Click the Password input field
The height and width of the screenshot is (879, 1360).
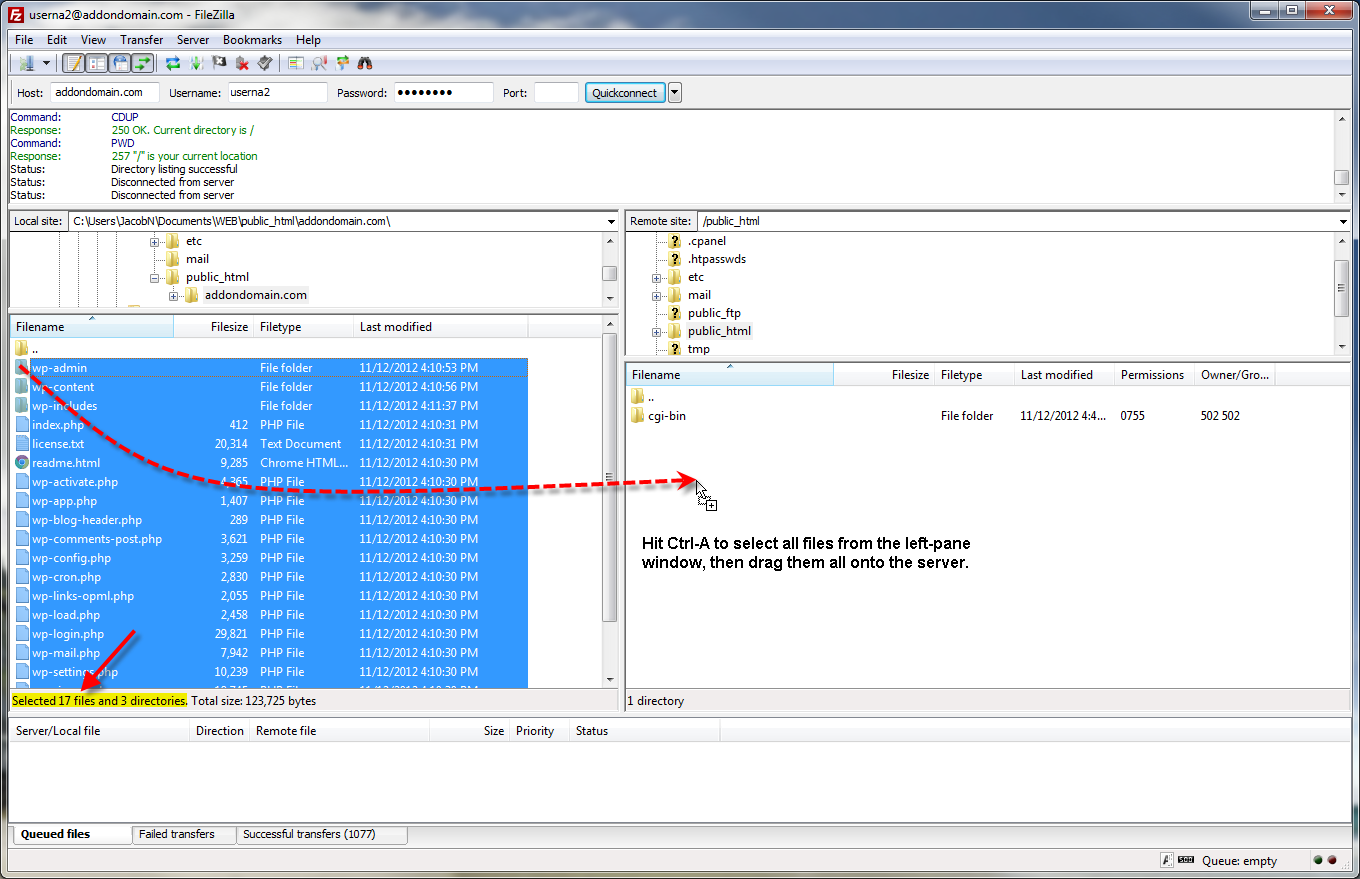coord(444,92)
